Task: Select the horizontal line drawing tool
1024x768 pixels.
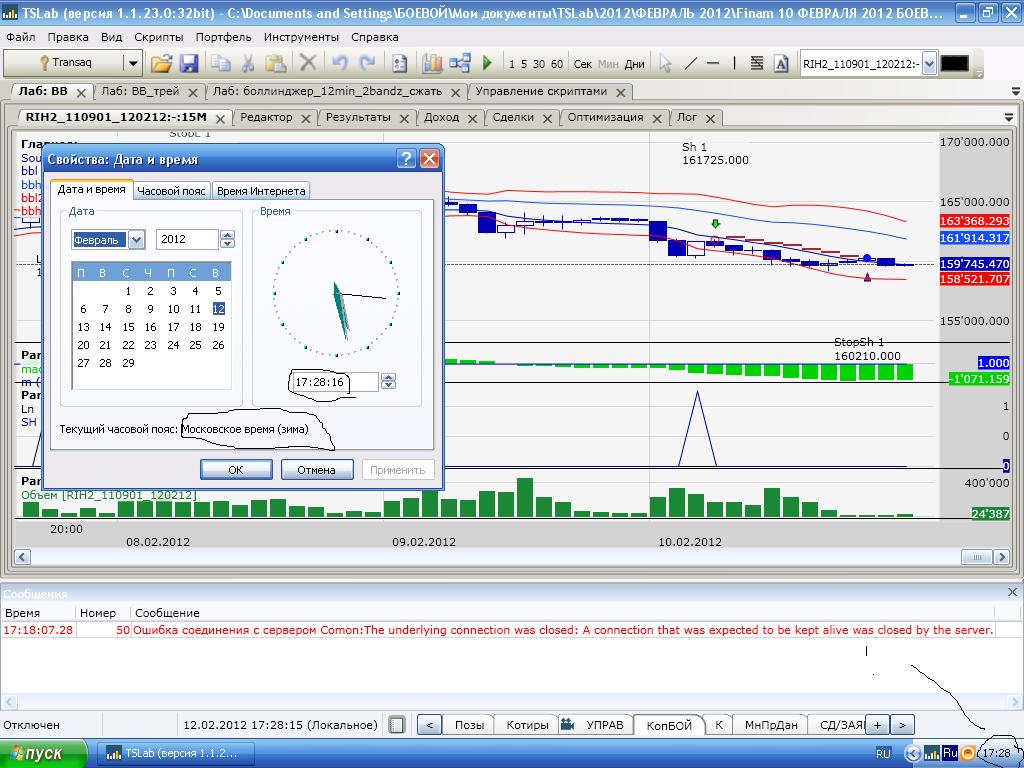Action: (x=713, y=63)
